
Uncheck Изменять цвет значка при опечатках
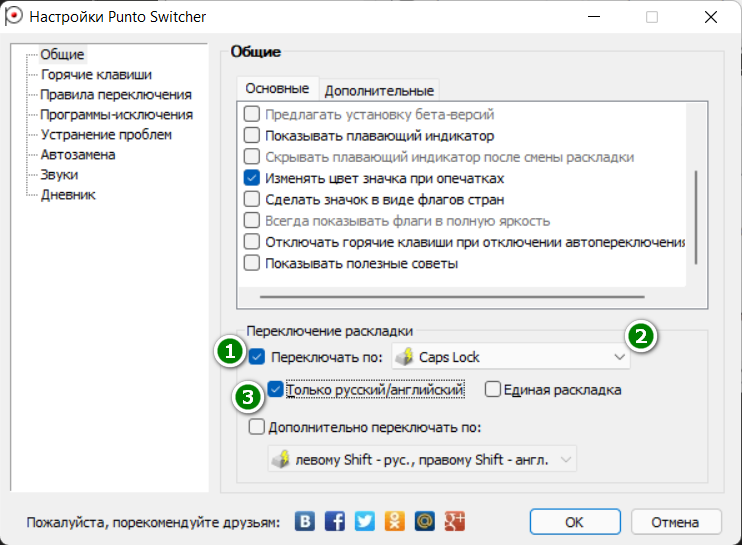[x=252, y=178]
